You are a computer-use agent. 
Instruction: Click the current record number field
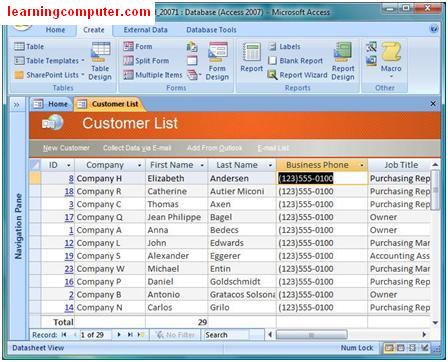[x=95, y=335]
